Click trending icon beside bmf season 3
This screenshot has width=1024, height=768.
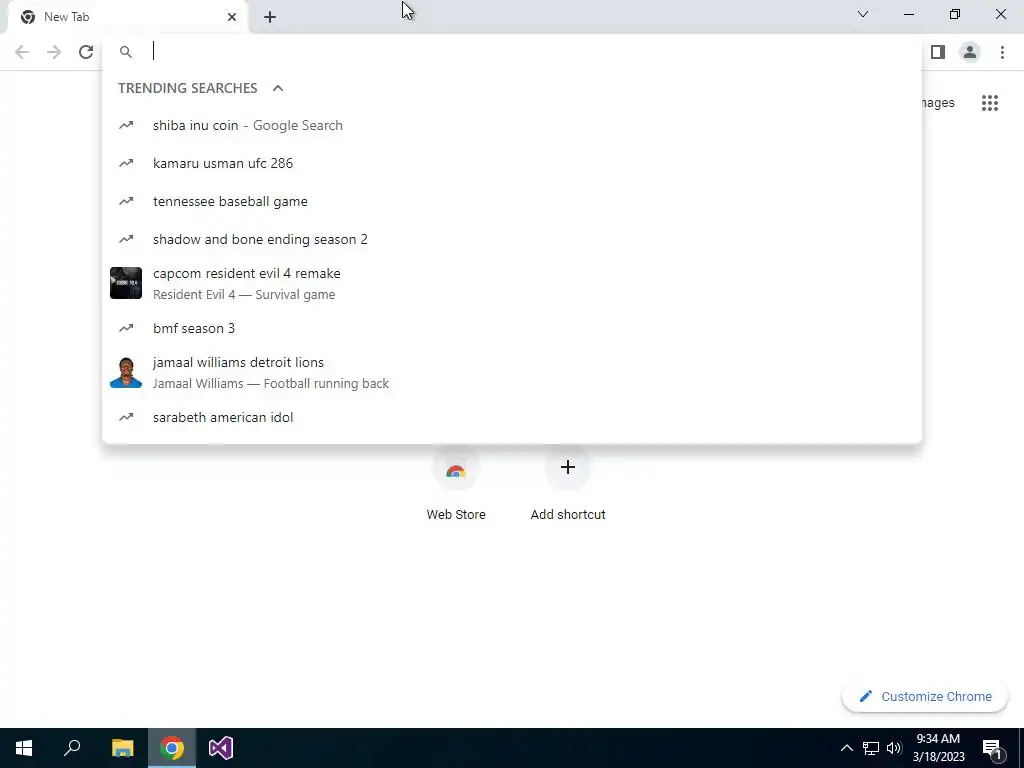coord(126,328)
